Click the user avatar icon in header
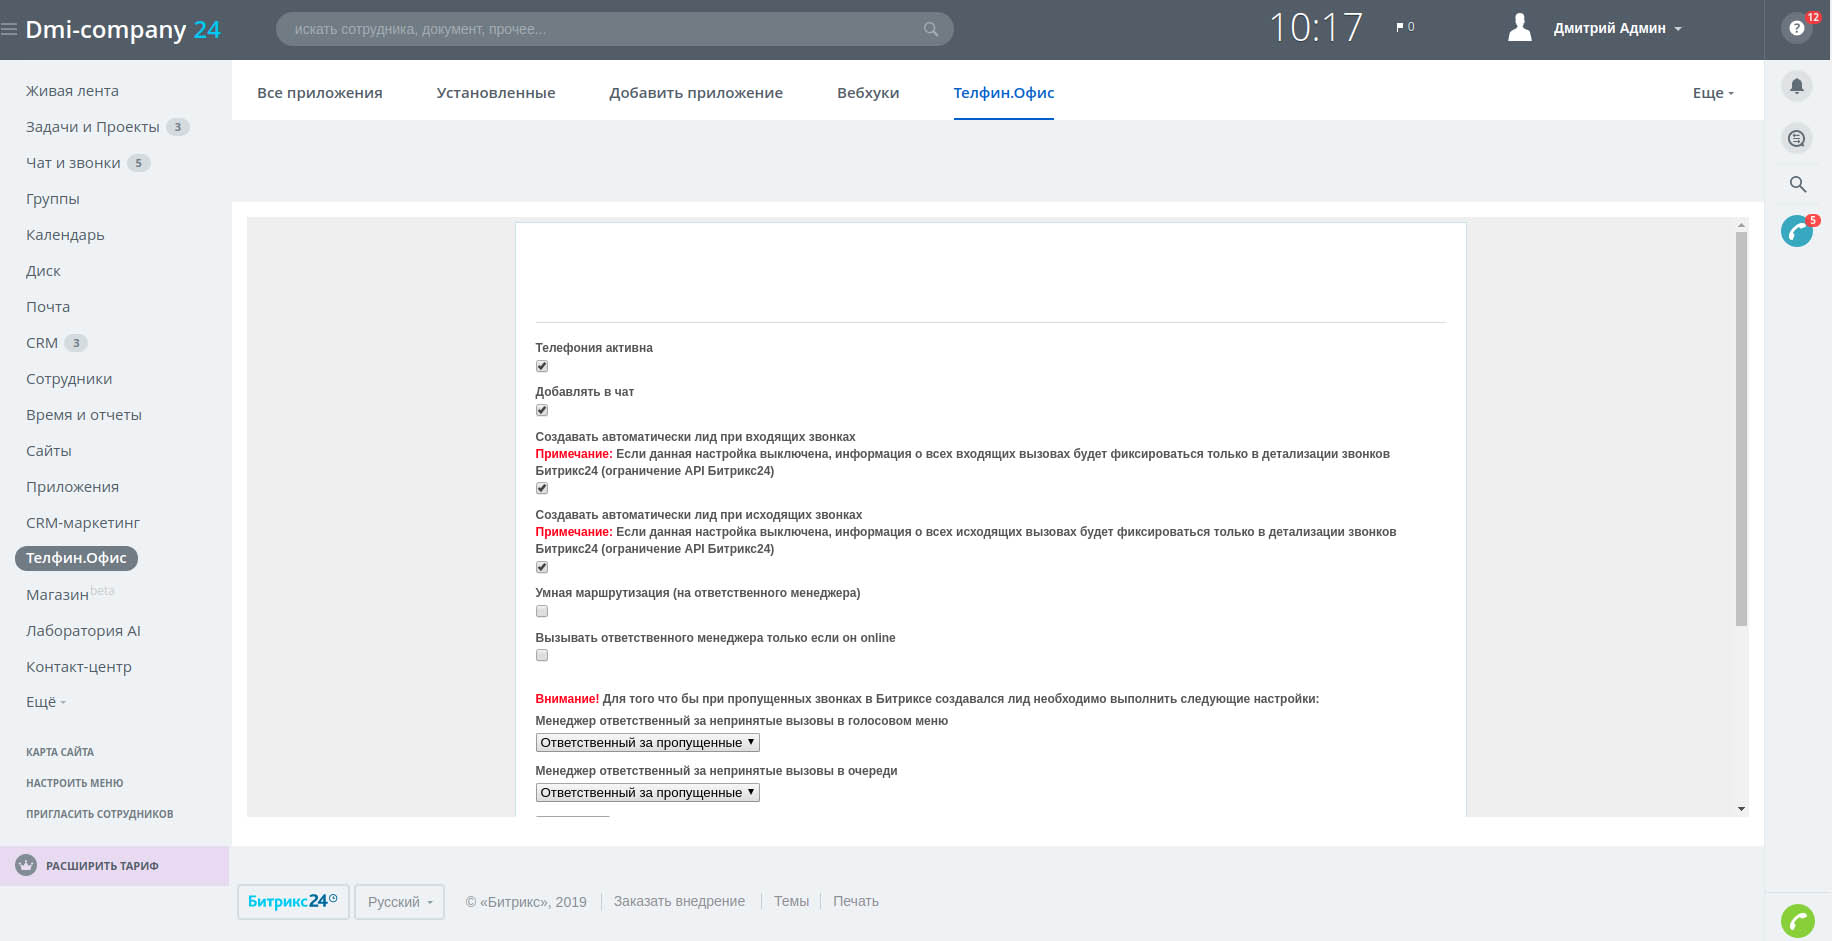The image size is (1832, 941). [1519, 28]
